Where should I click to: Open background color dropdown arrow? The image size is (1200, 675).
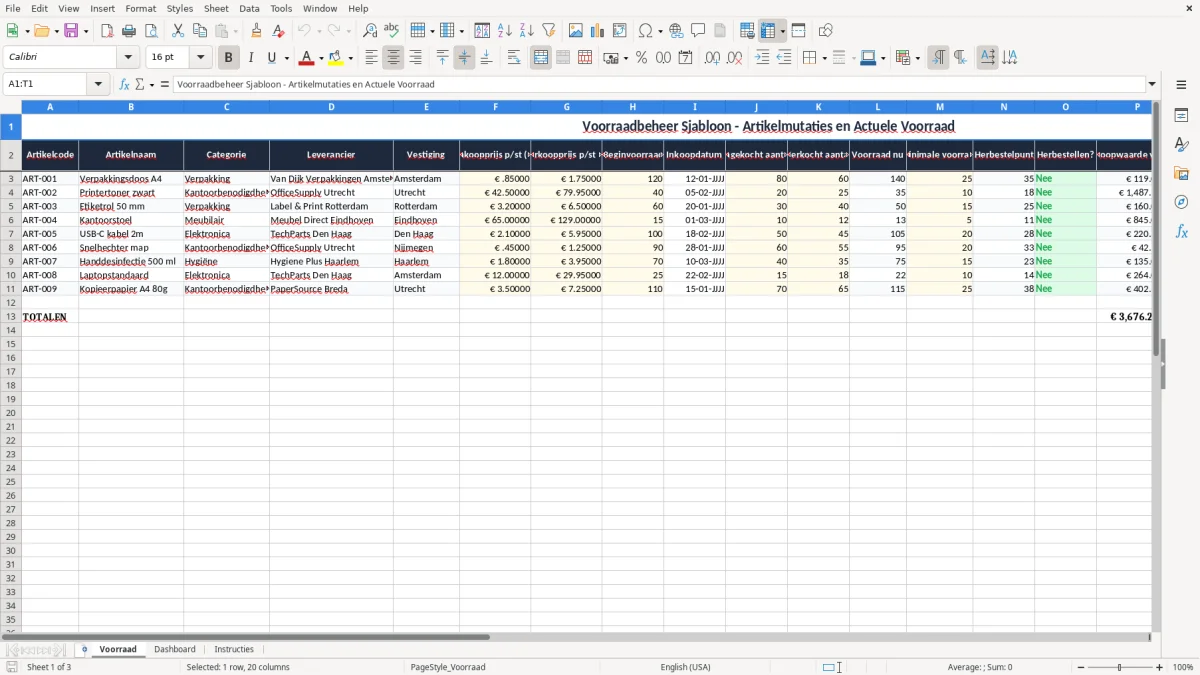(350, 58)
